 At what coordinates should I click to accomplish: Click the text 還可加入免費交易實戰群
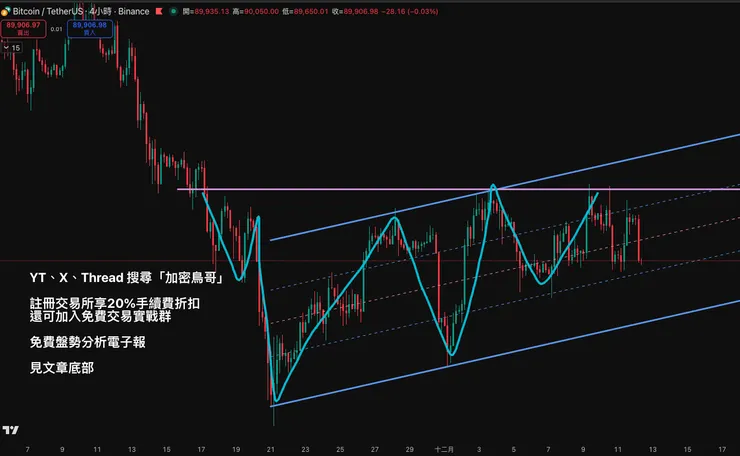point(101,316)
